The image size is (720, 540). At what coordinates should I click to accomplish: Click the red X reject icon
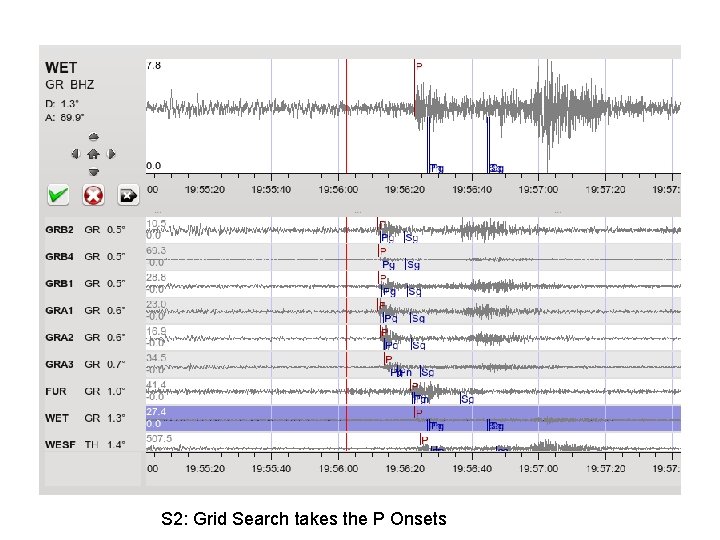(x=93, y=195)
